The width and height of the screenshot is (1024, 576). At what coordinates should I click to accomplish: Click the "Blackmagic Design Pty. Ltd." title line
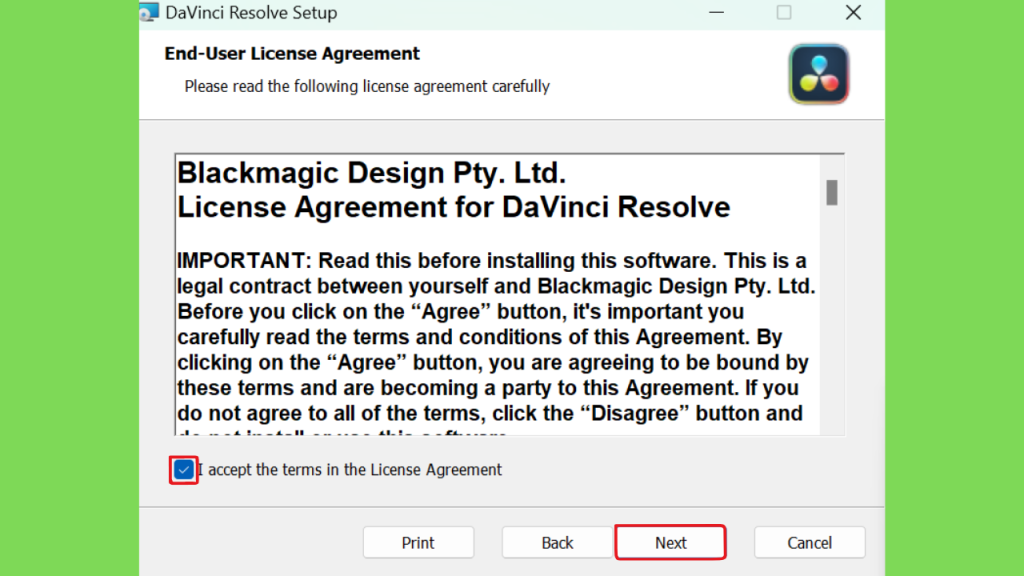click(x=372, y=173)
